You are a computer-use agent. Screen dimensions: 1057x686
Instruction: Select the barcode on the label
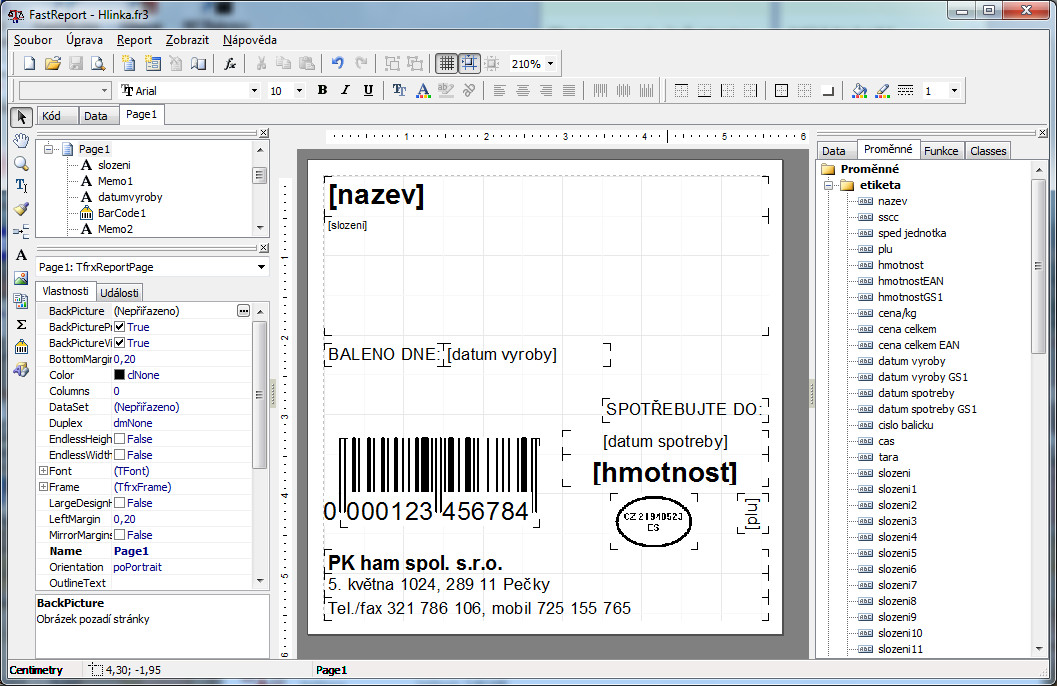coord(439,480)
